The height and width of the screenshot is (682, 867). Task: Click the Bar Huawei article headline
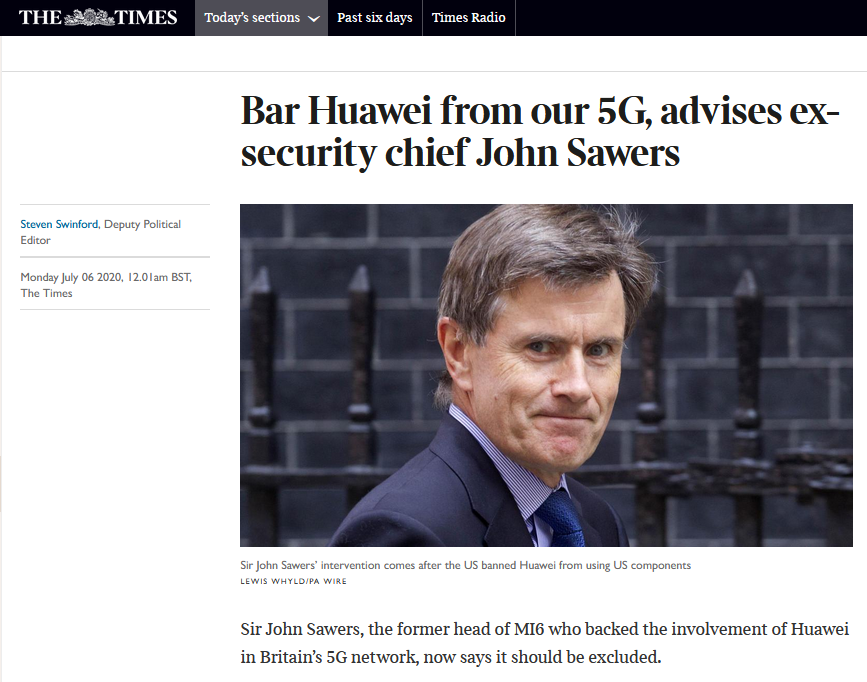point(540,133)
